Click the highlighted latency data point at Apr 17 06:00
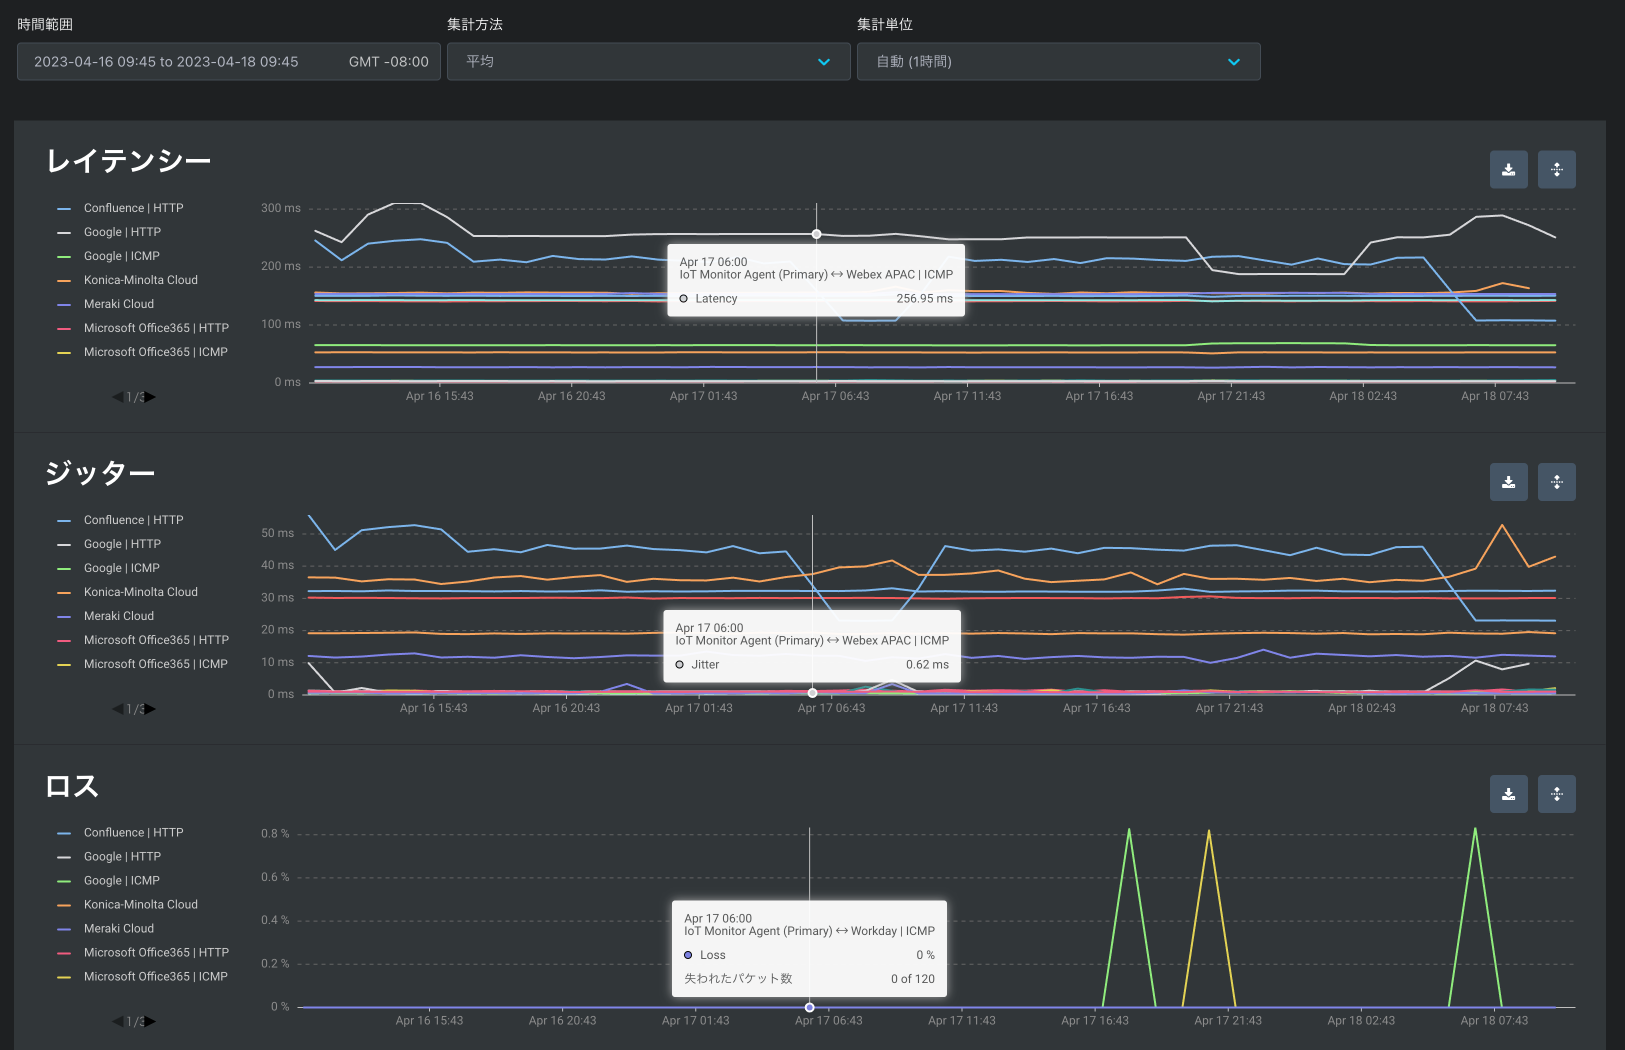The width and height of the screenshot is (1625, 1050). click(x=816, y=234)
